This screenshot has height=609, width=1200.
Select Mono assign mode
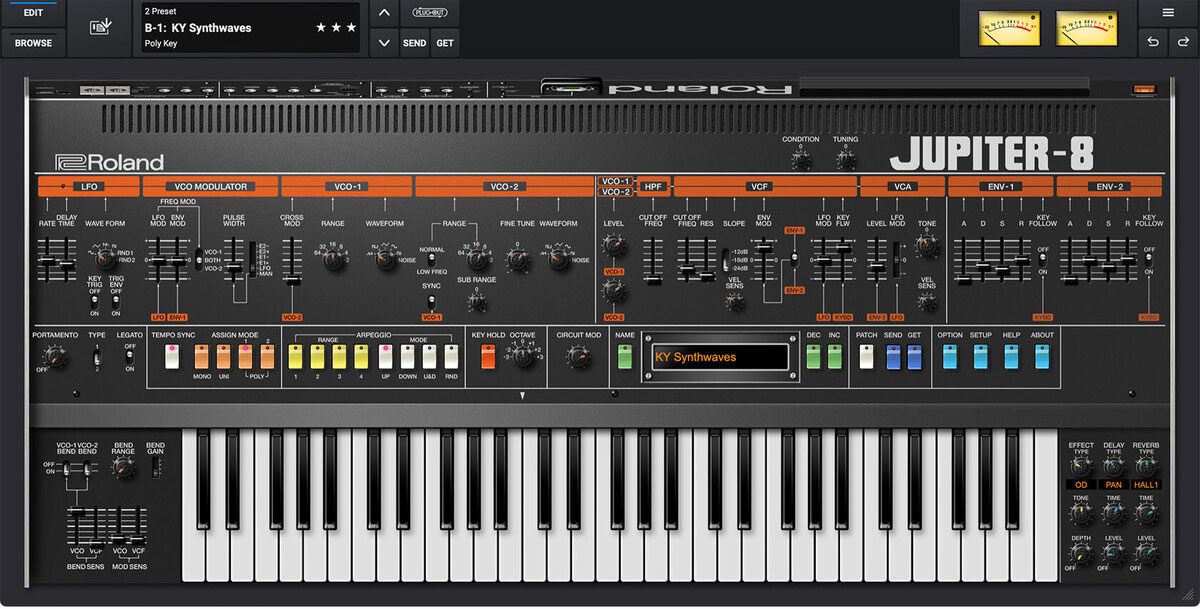201,356
